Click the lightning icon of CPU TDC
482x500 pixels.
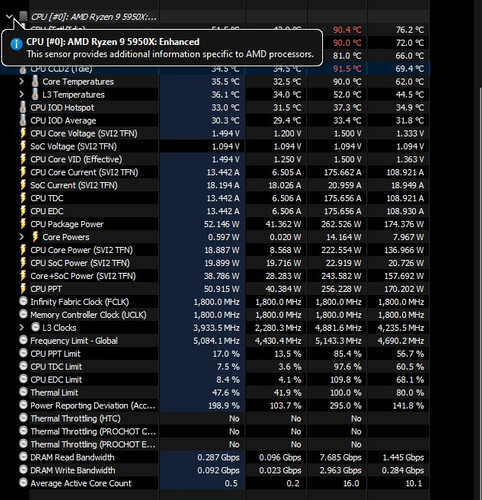[x=23, y=198]
